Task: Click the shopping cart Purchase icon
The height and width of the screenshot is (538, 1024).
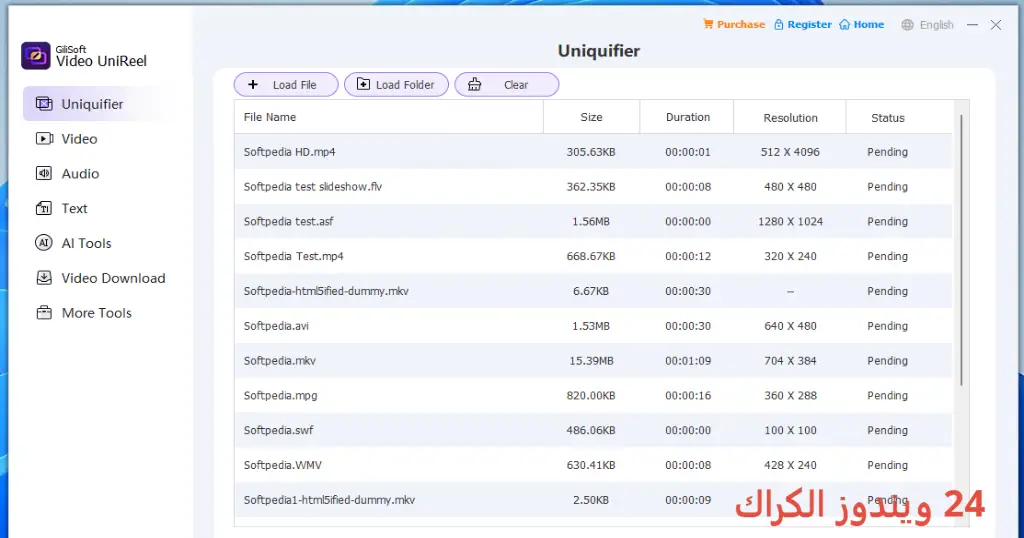Action: coord(708,24)
